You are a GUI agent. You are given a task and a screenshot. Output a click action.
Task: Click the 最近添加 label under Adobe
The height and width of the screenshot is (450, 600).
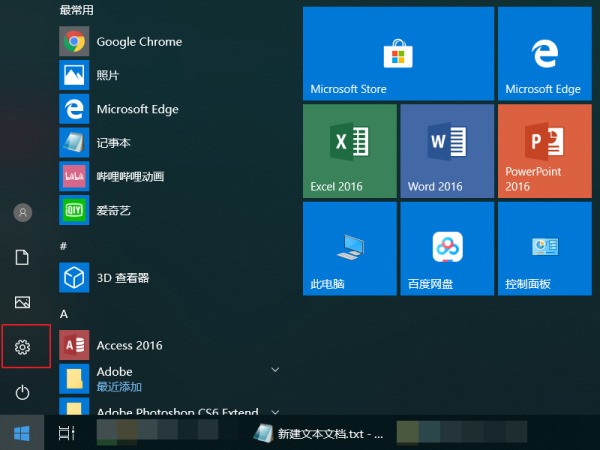(x=119, y=387)
